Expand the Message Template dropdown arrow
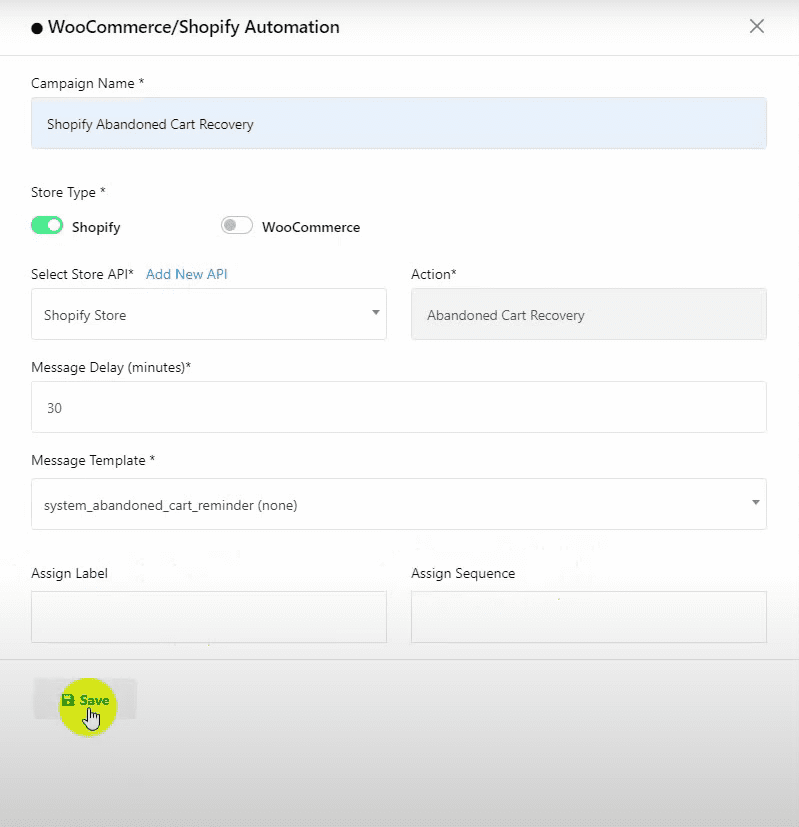 [756, 503]
